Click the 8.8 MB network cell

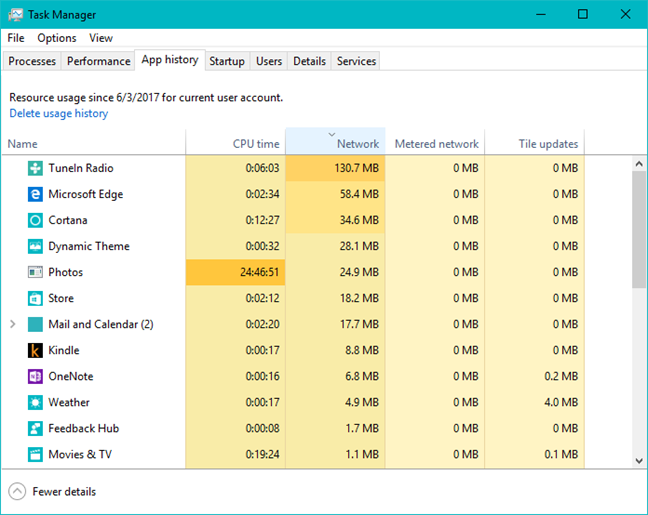tap(335, 350)
